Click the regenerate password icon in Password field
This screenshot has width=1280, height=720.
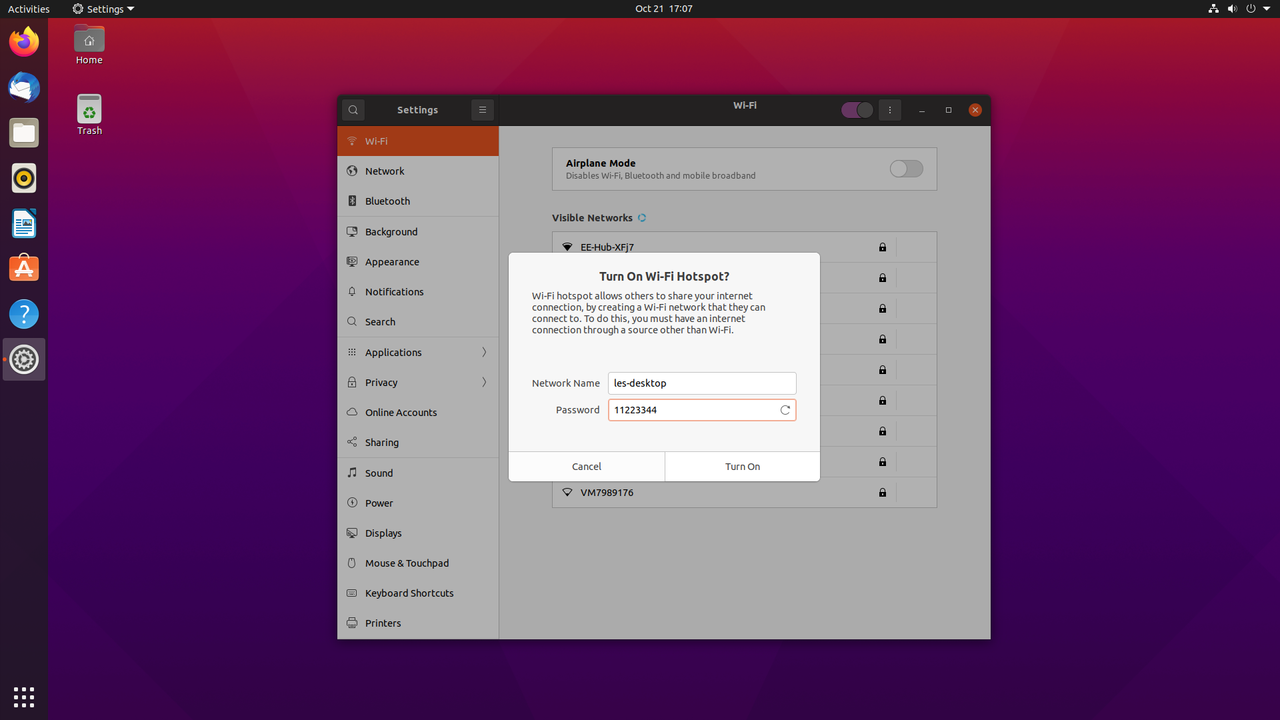pos(785,410)
